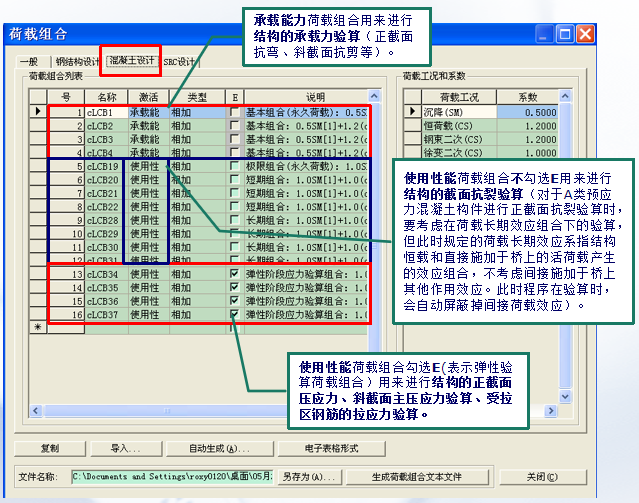Click the 名称 column header
639x503 pixels.
pos(106,97)
